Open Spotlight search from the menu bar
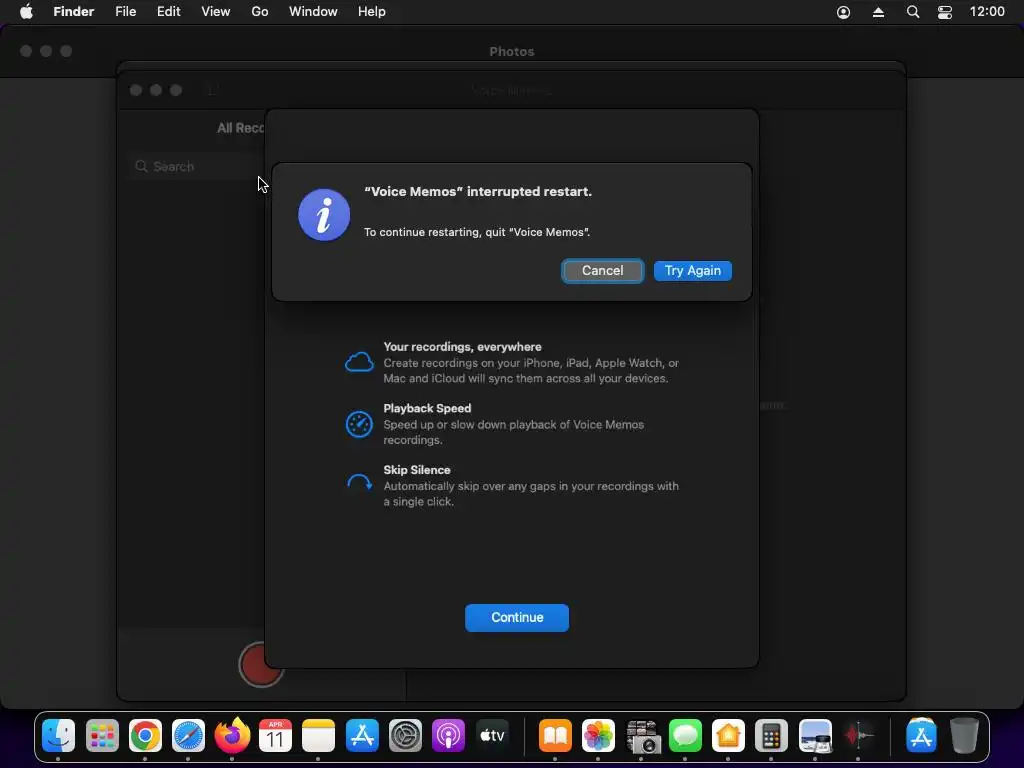The height and width of the screenshot is (768, 1024). [913, 12]
